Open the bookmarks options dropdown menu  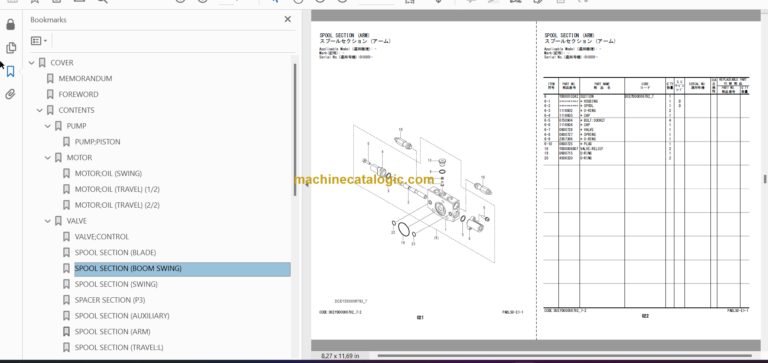tap(39, 41)
